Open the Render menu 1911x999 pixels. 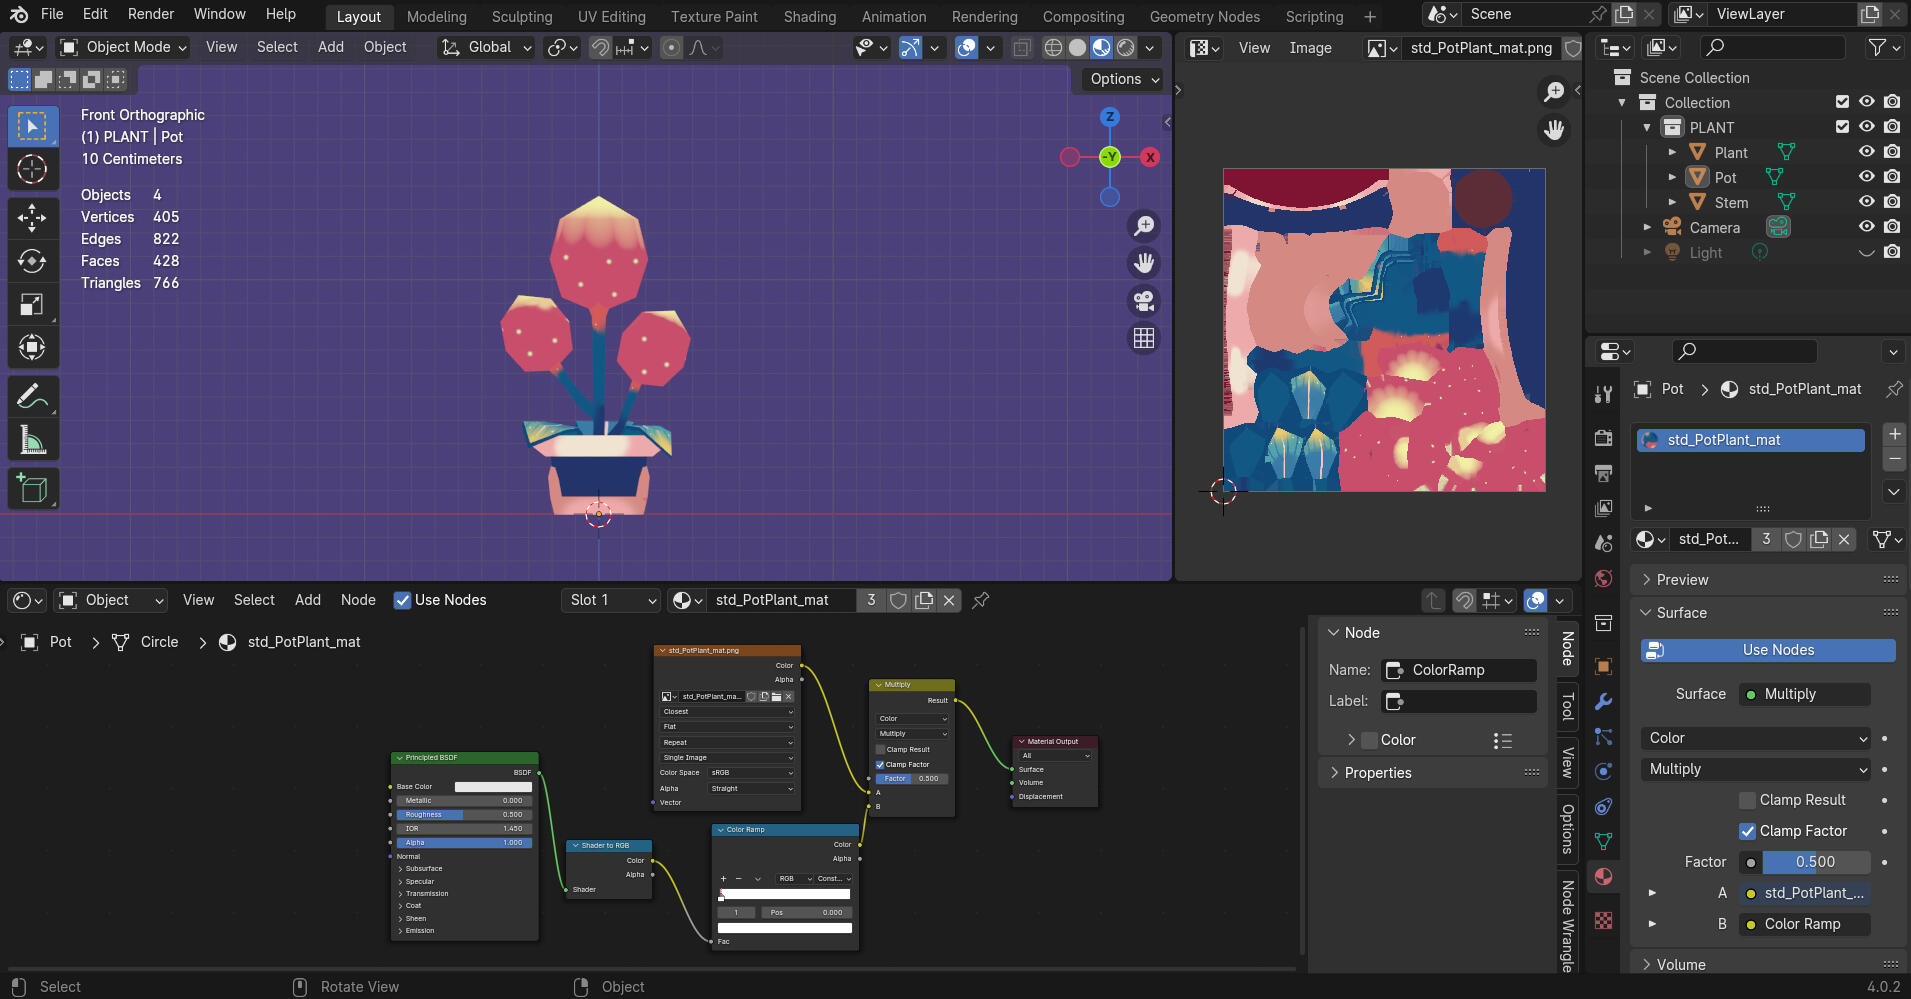click(x=151, y=14)
